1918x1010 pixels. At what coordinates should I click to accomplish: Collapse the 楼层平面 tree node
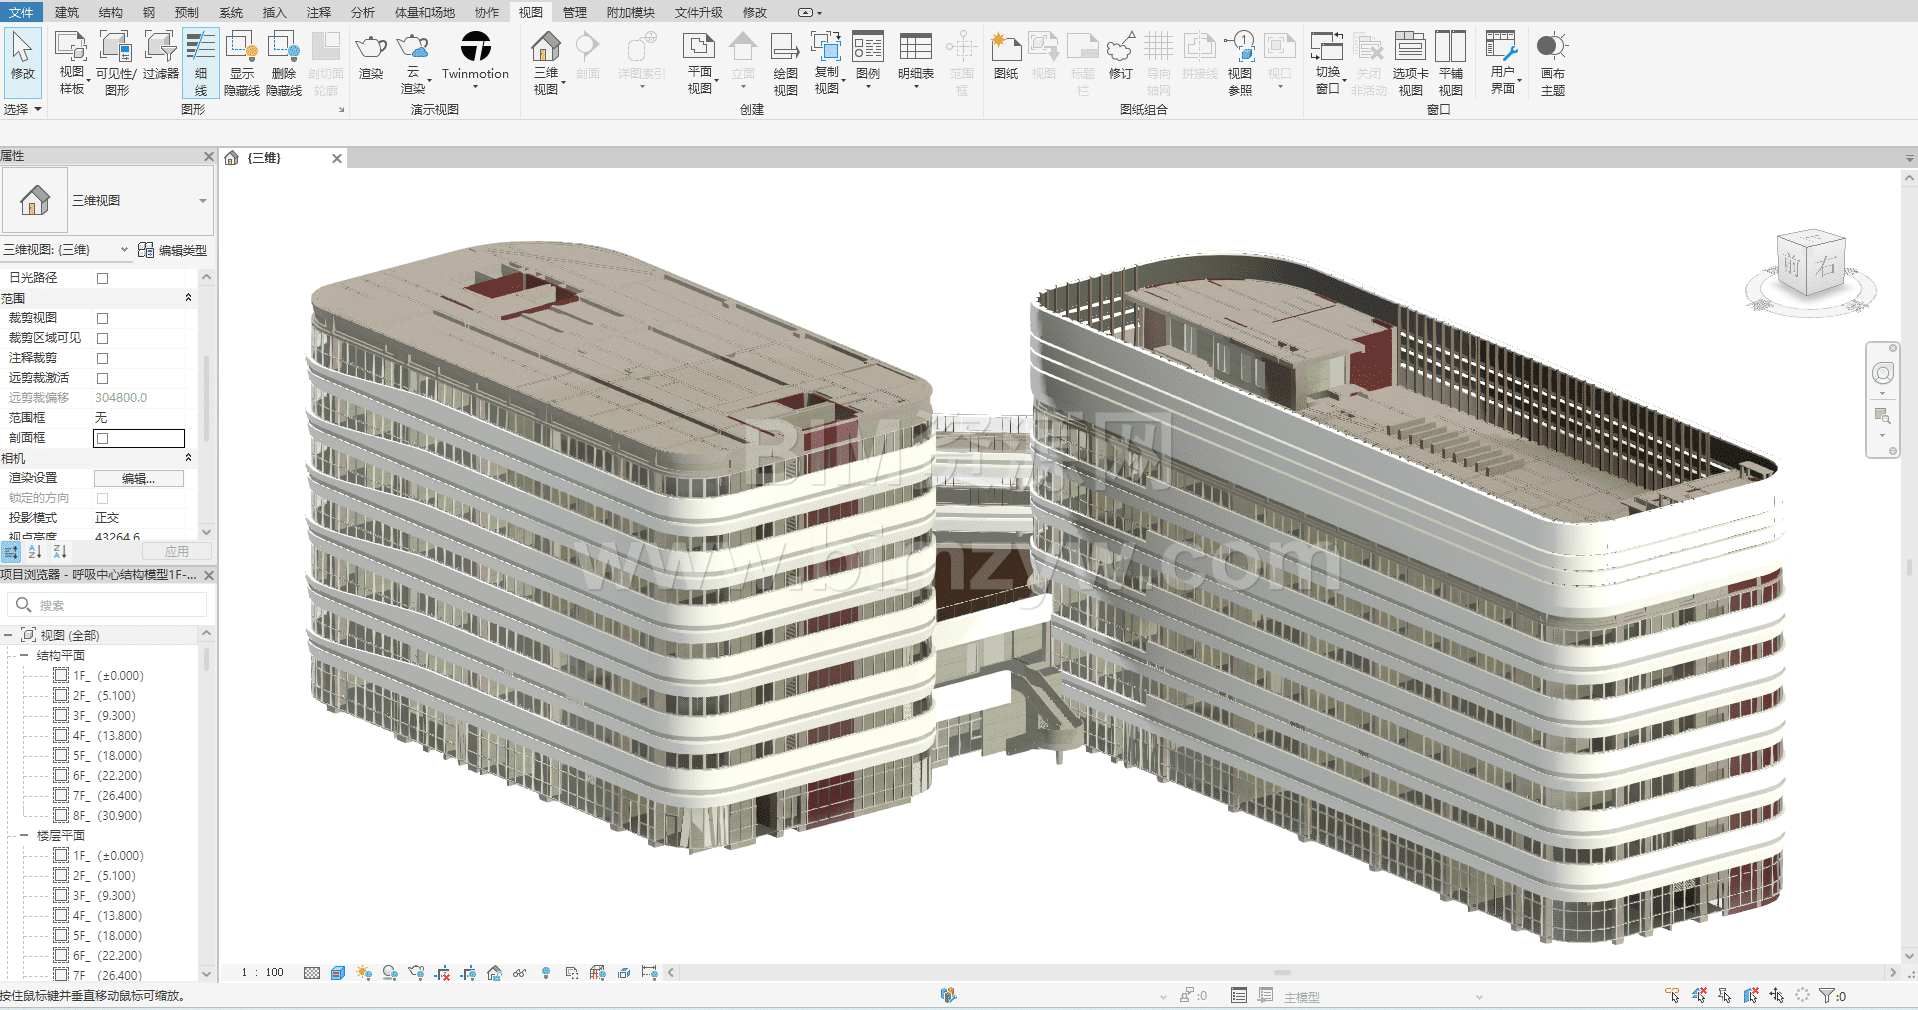pos(24,836)
